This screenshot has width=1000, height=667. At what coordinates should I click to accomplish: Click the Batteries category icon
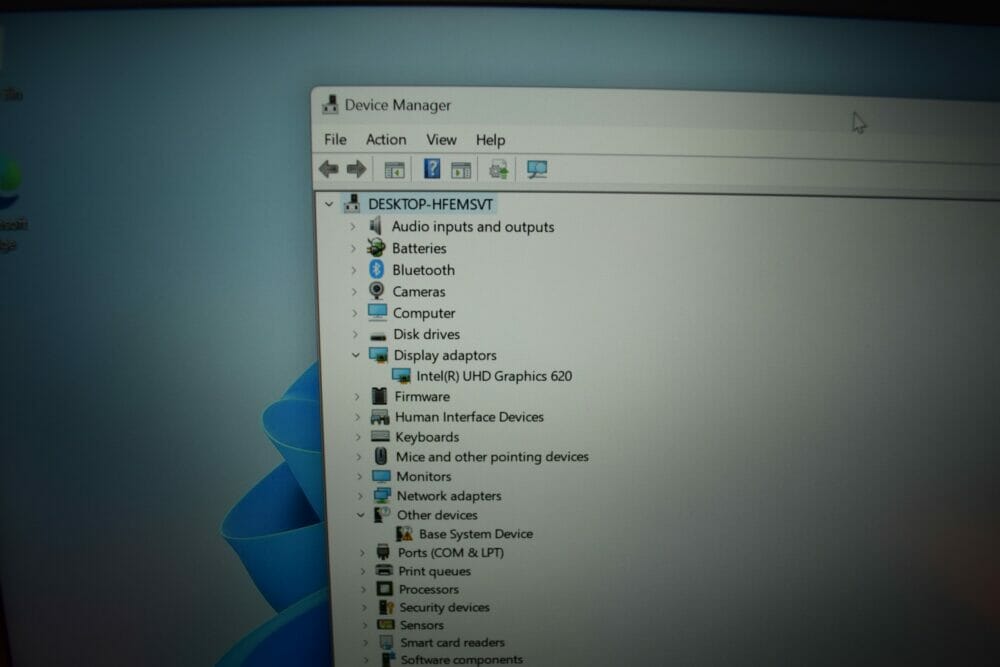(x=376, y=247)
